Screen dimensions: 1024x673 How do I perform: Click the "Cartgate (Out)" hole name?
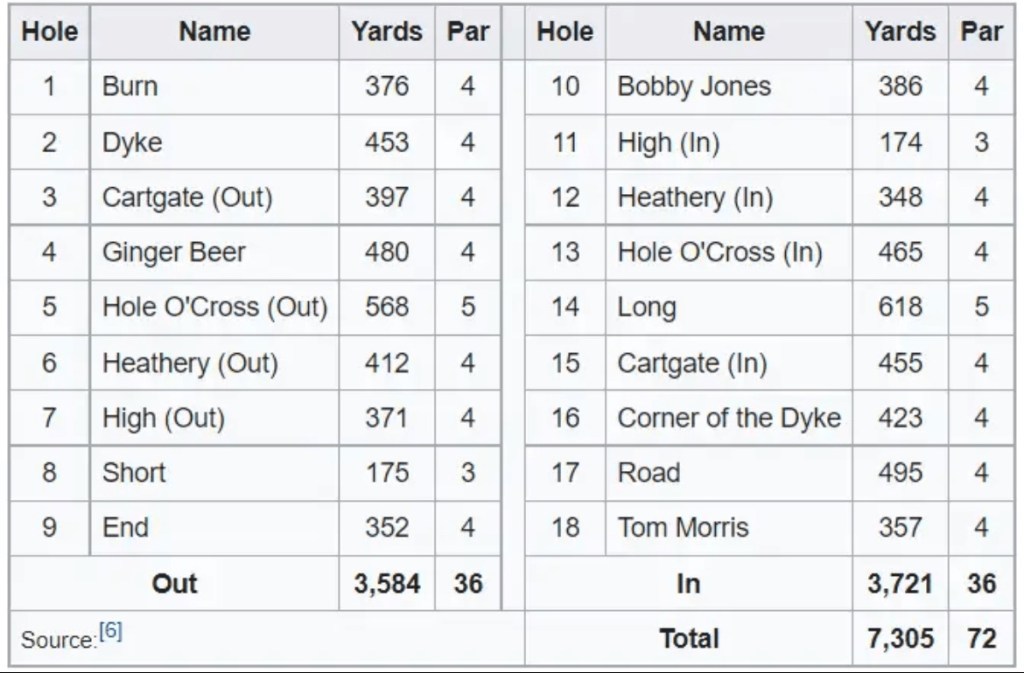coord(187,197)
